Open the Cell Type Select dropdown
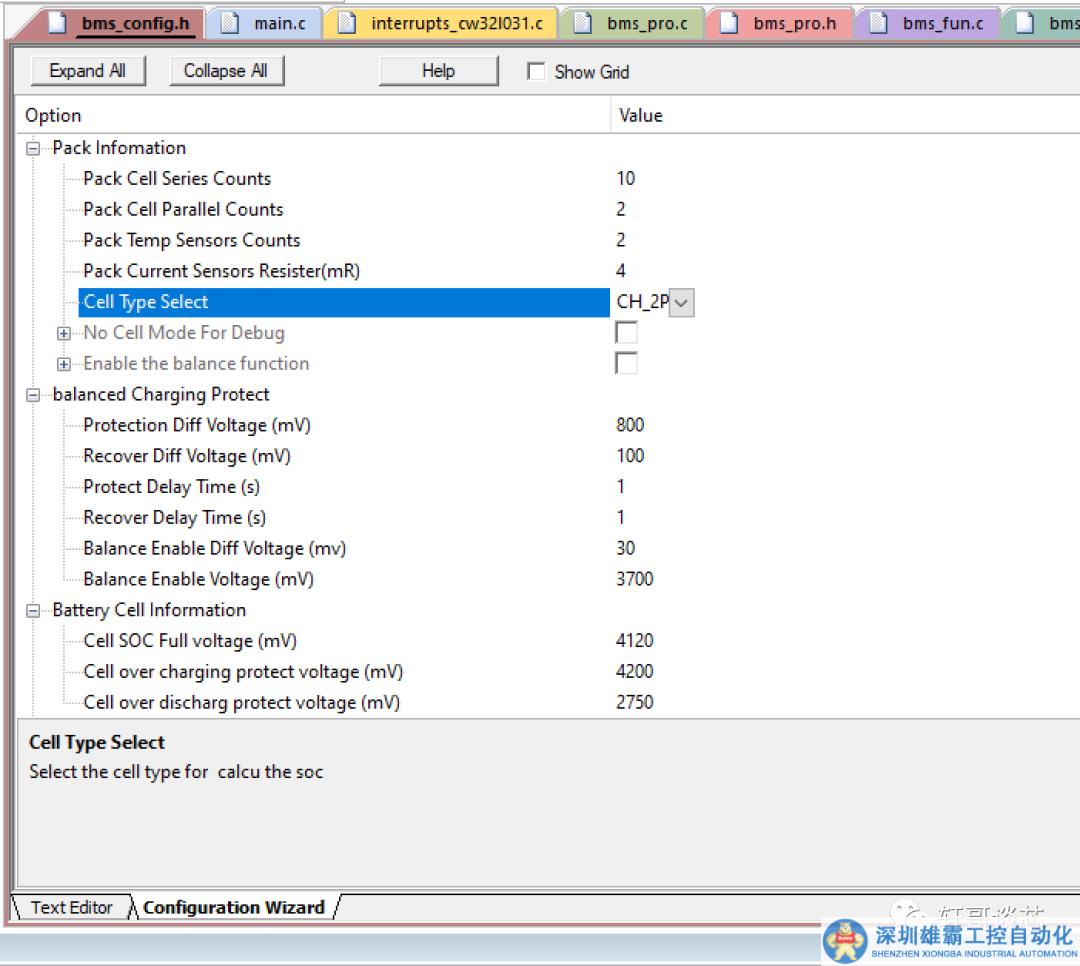1080x966 pixels. 681,302
